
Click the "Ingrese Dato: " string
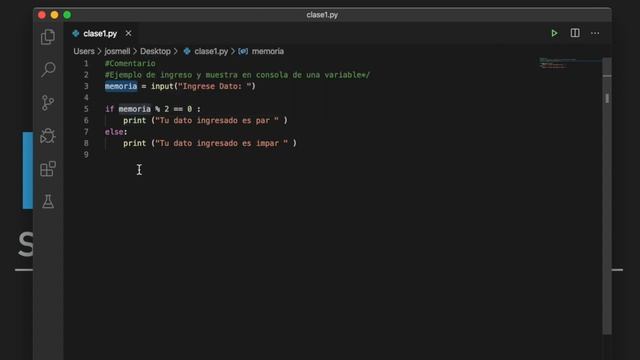[215, 86]
